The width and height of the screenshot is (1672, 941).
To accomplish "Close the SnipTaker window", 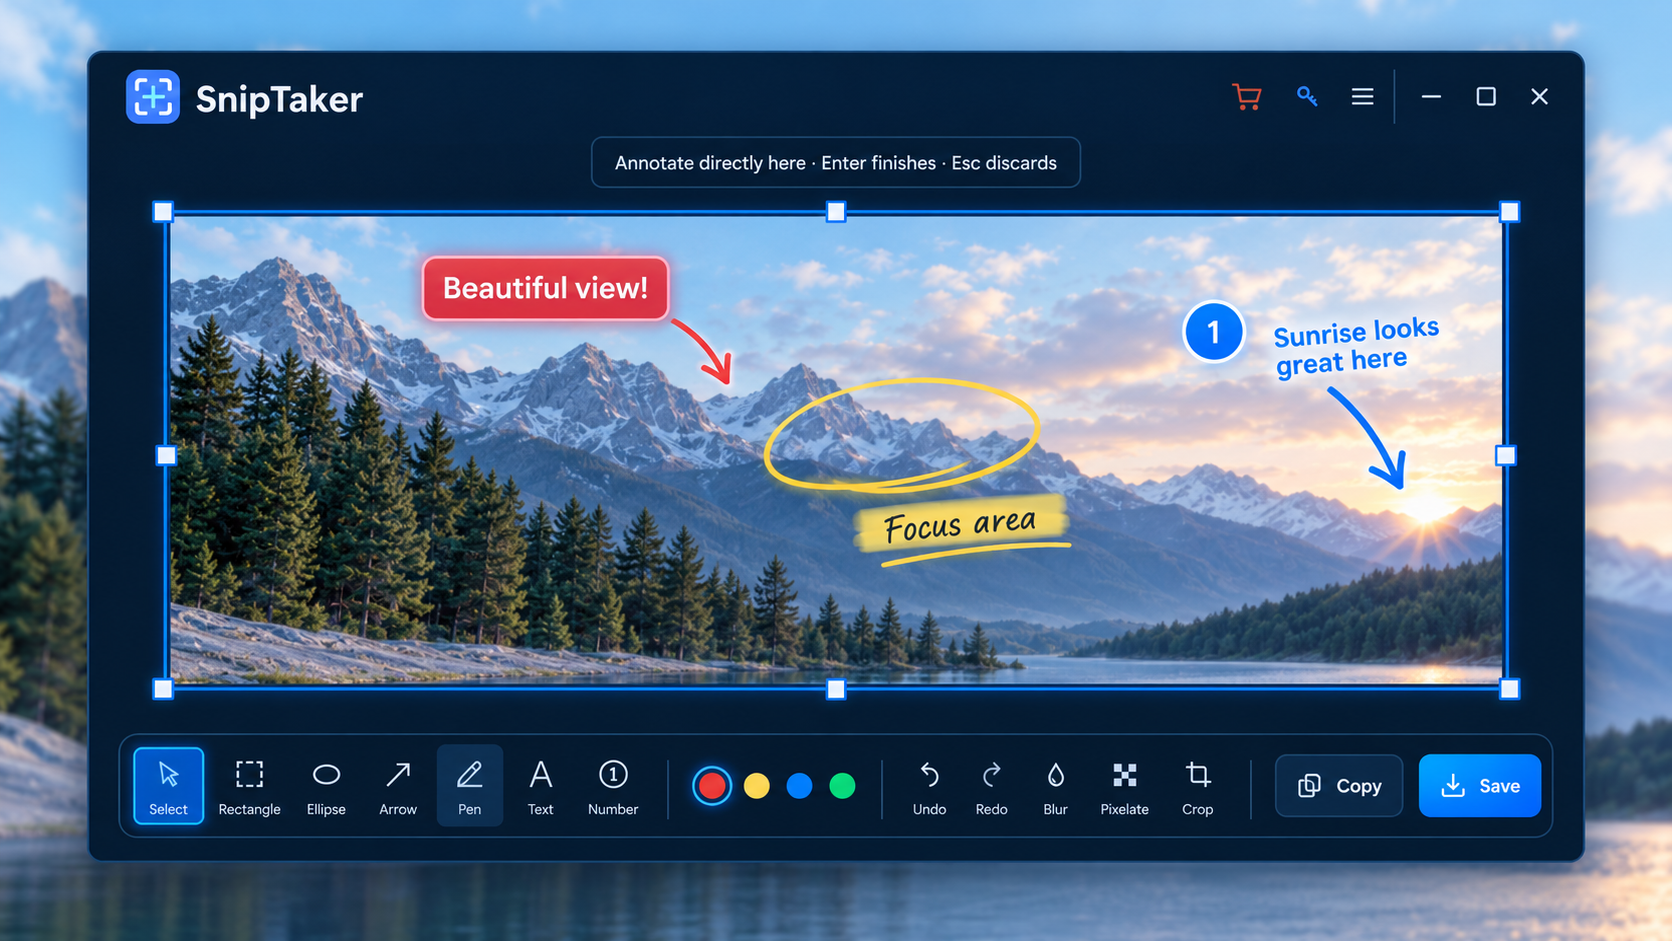I will point(1539,97).
